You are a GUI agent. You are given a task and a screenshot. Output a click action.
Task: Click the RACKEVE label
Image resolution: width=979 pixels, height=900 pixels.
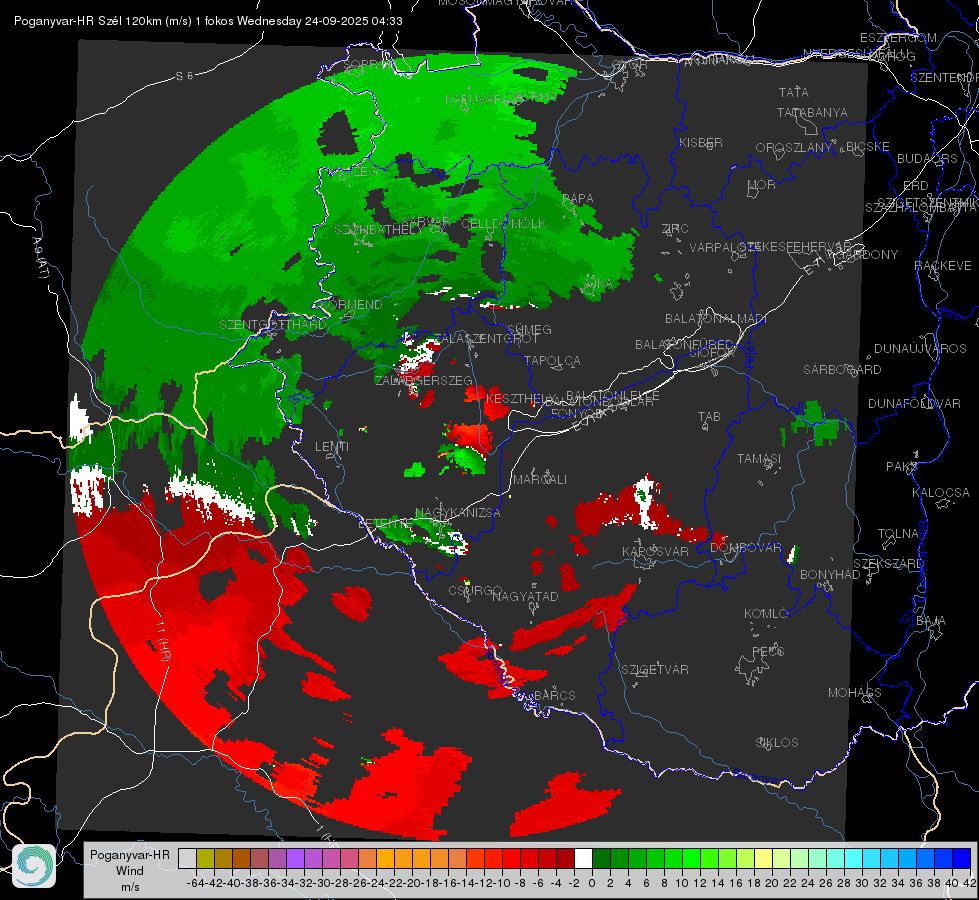[x=943, y=265]
